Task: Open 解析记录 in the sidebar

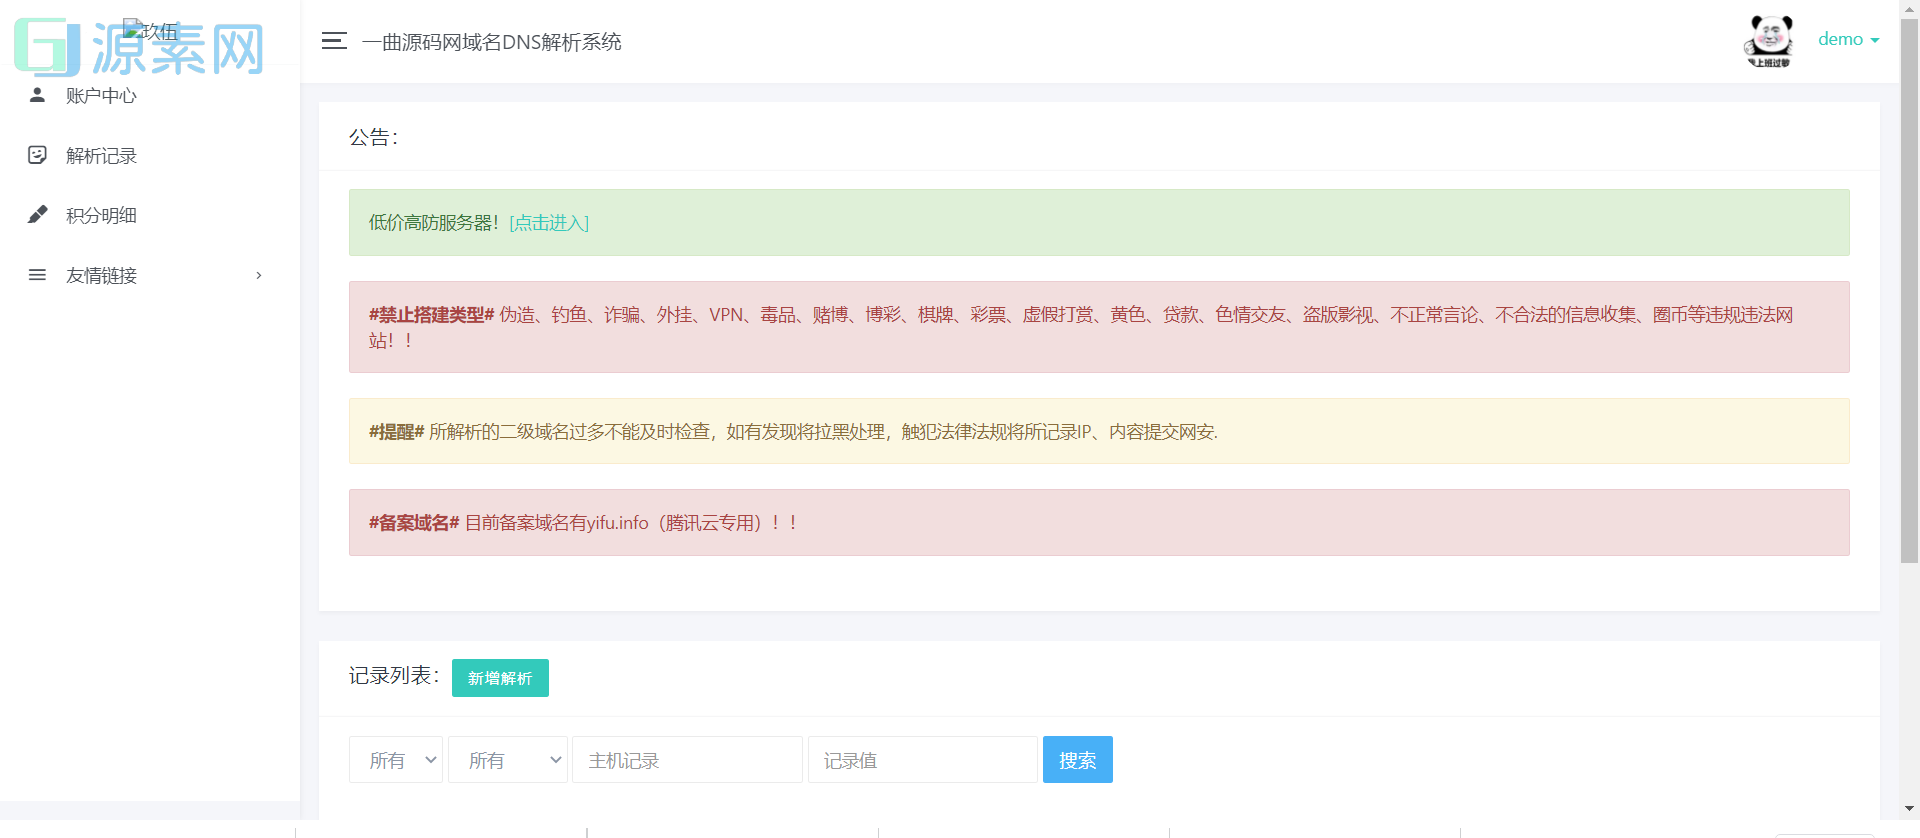Action: point(150,155)
